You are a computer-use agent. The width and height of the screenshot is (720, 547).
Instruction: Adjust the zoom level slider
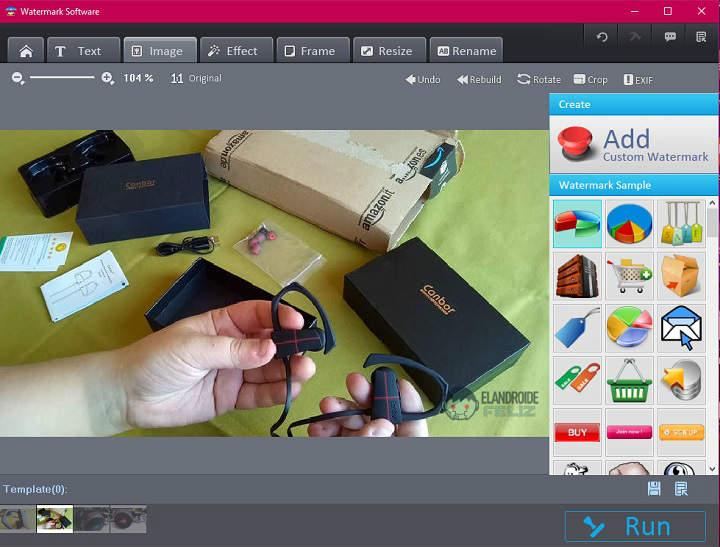click(x=62, y=78)
